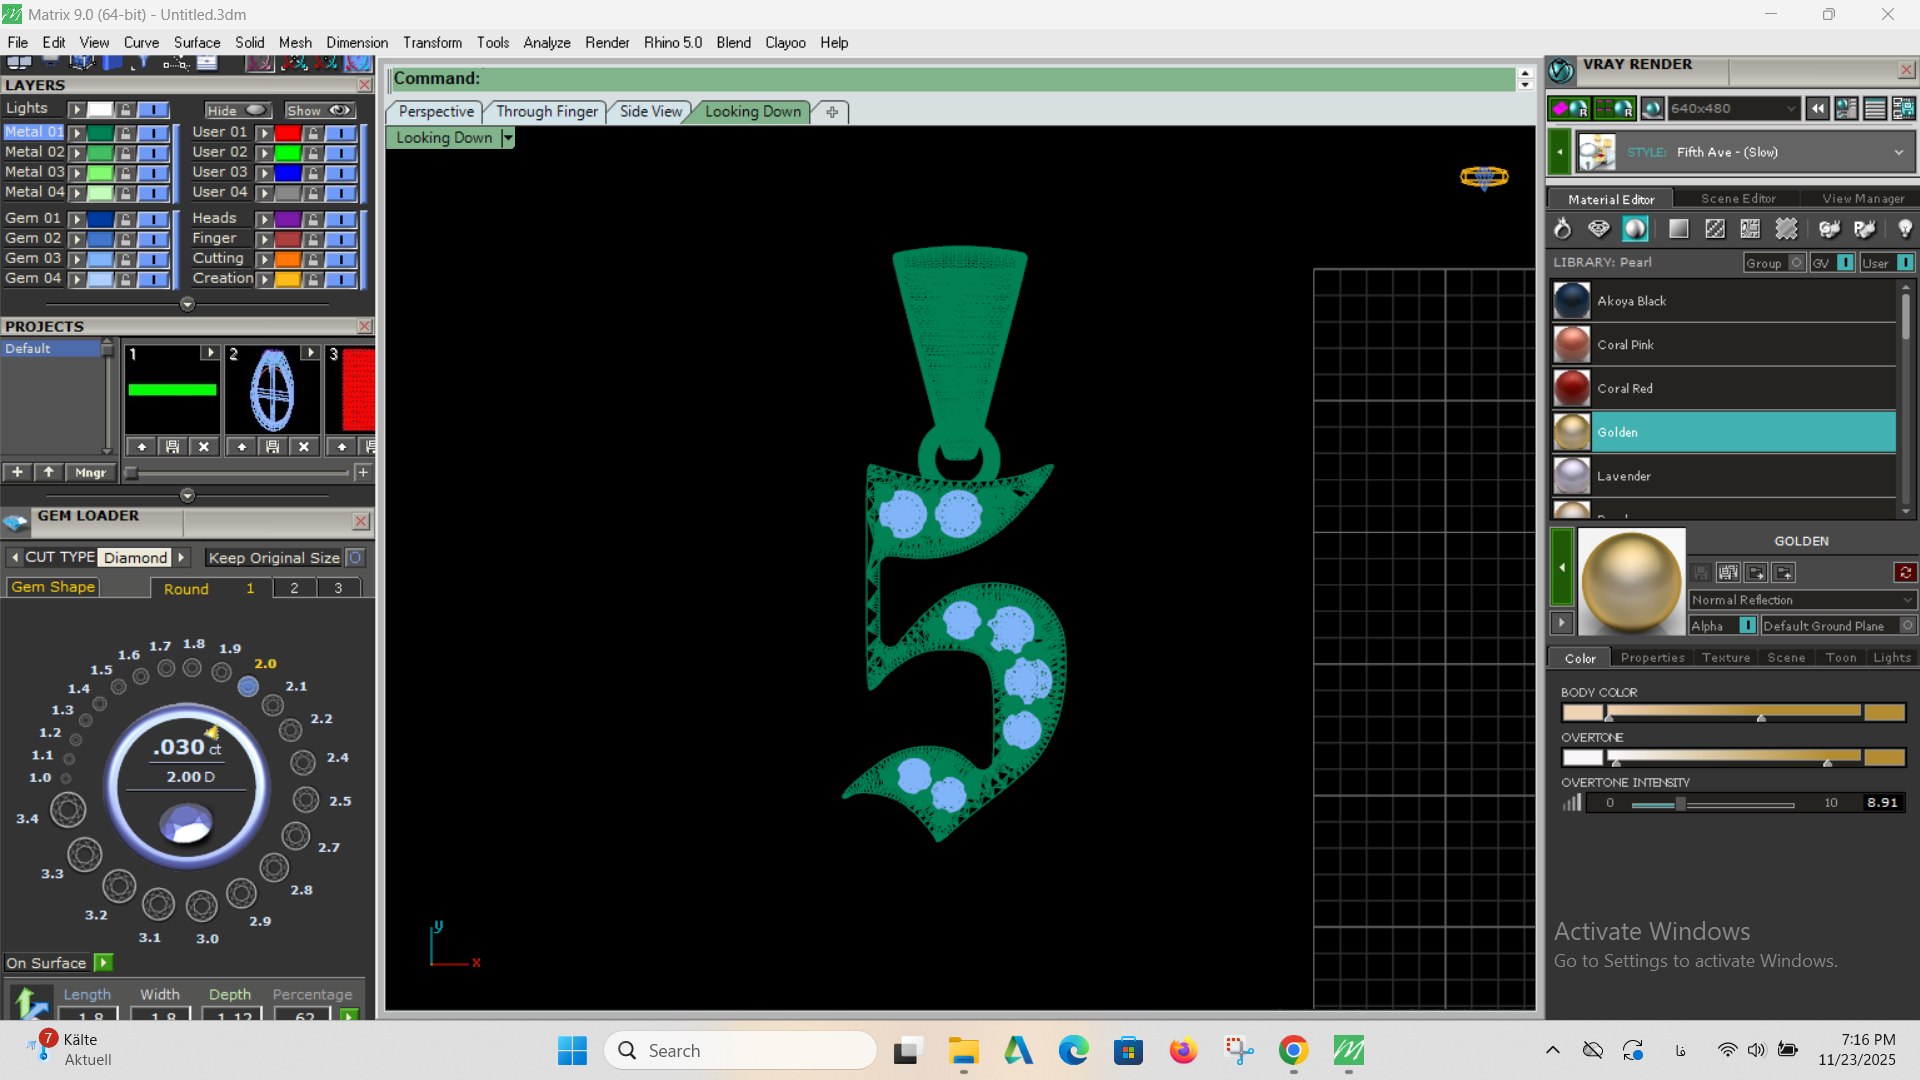Click the Show layers button

point(319,110)
